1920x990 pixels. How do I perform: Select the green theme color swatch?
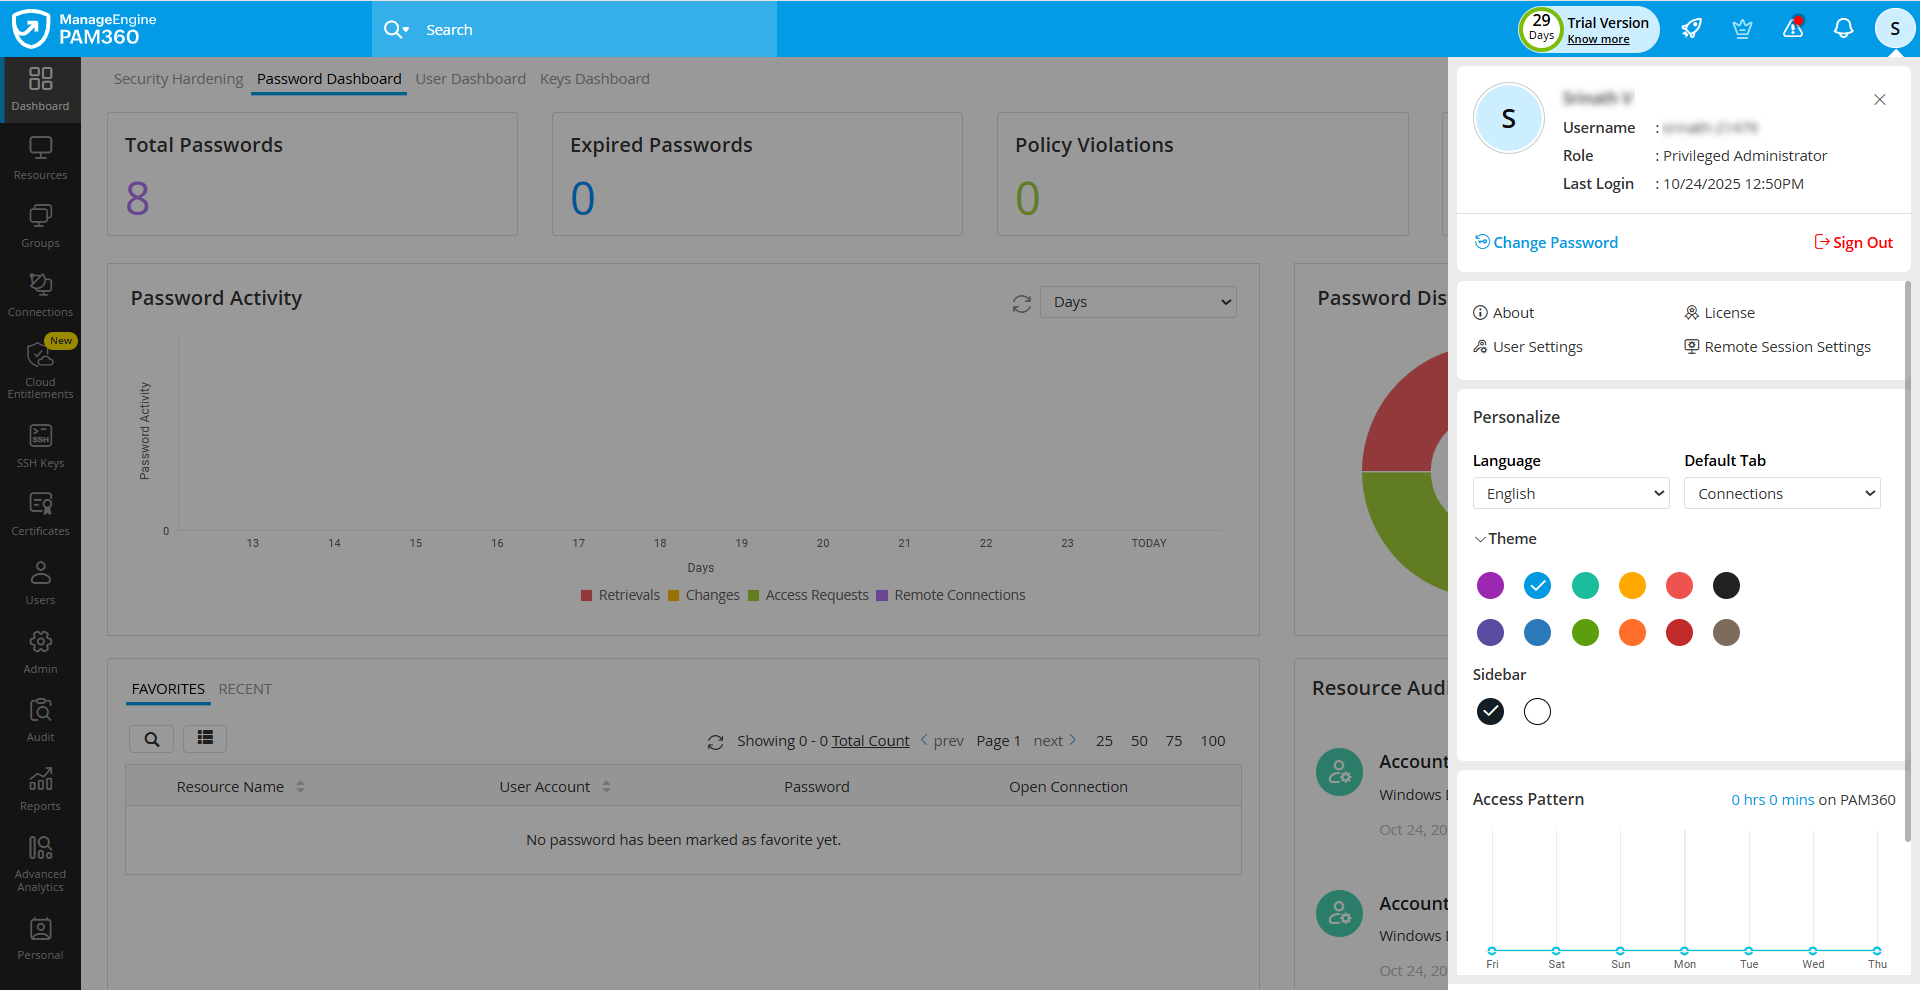coord(1585,632)
